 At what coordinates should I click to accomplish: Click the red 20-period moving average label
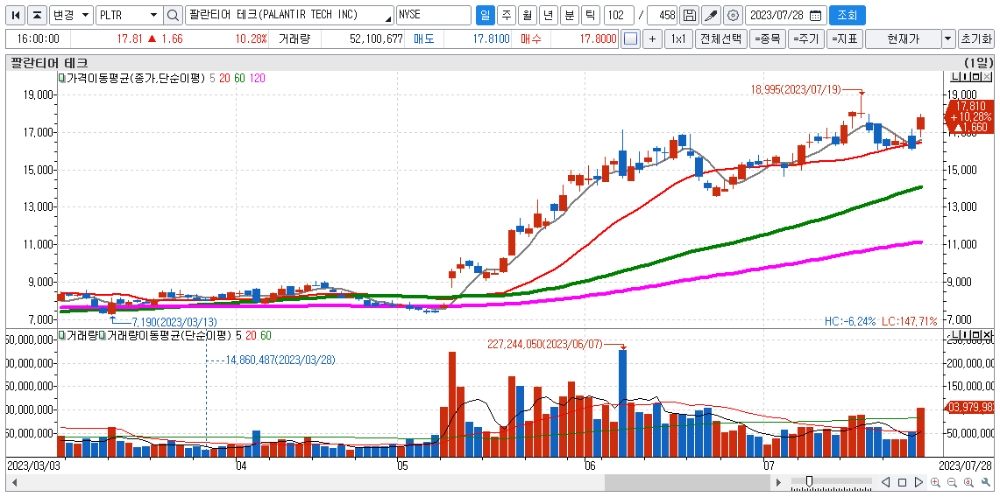click(224, 78)
